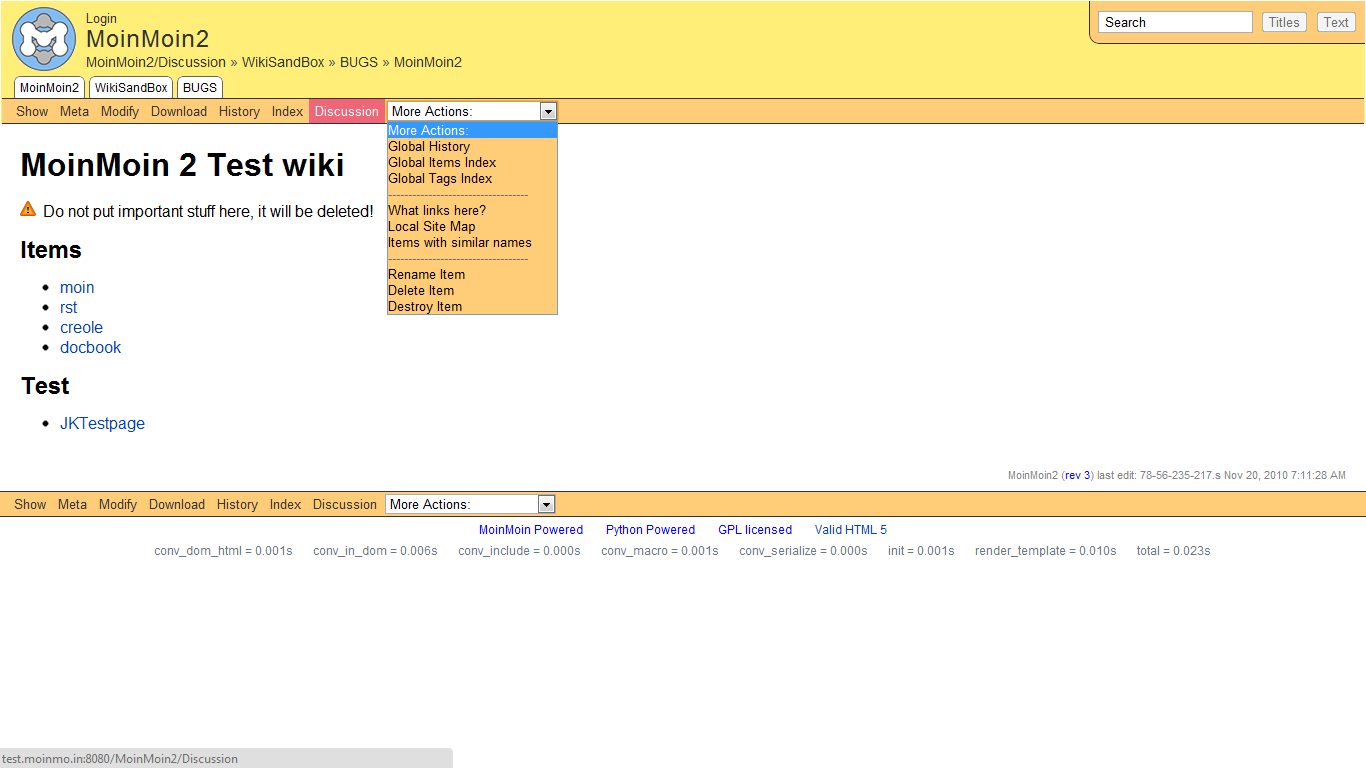Open the JKTestpage link
Viewport: 1366px width, 768px height.
pos(102,424)
